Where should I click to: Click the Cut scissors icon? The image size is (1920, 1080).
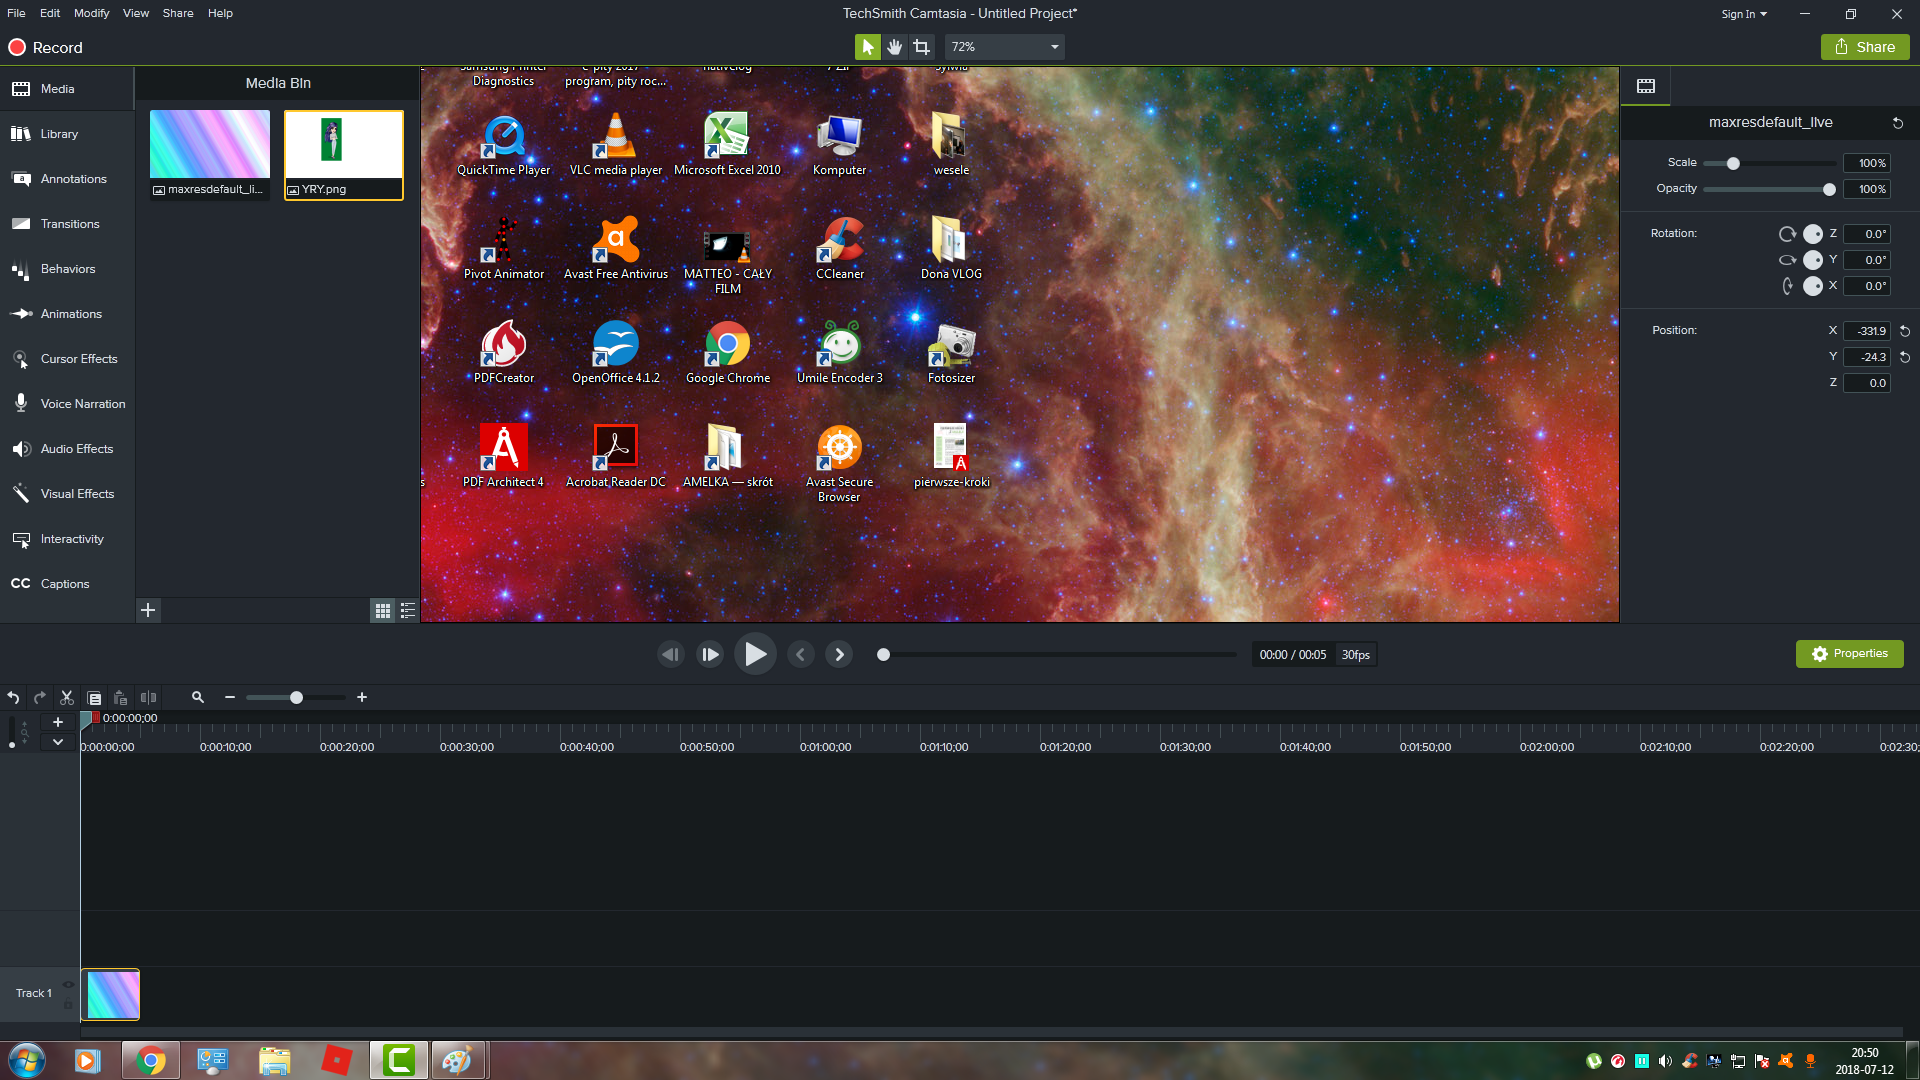(67, 698)
